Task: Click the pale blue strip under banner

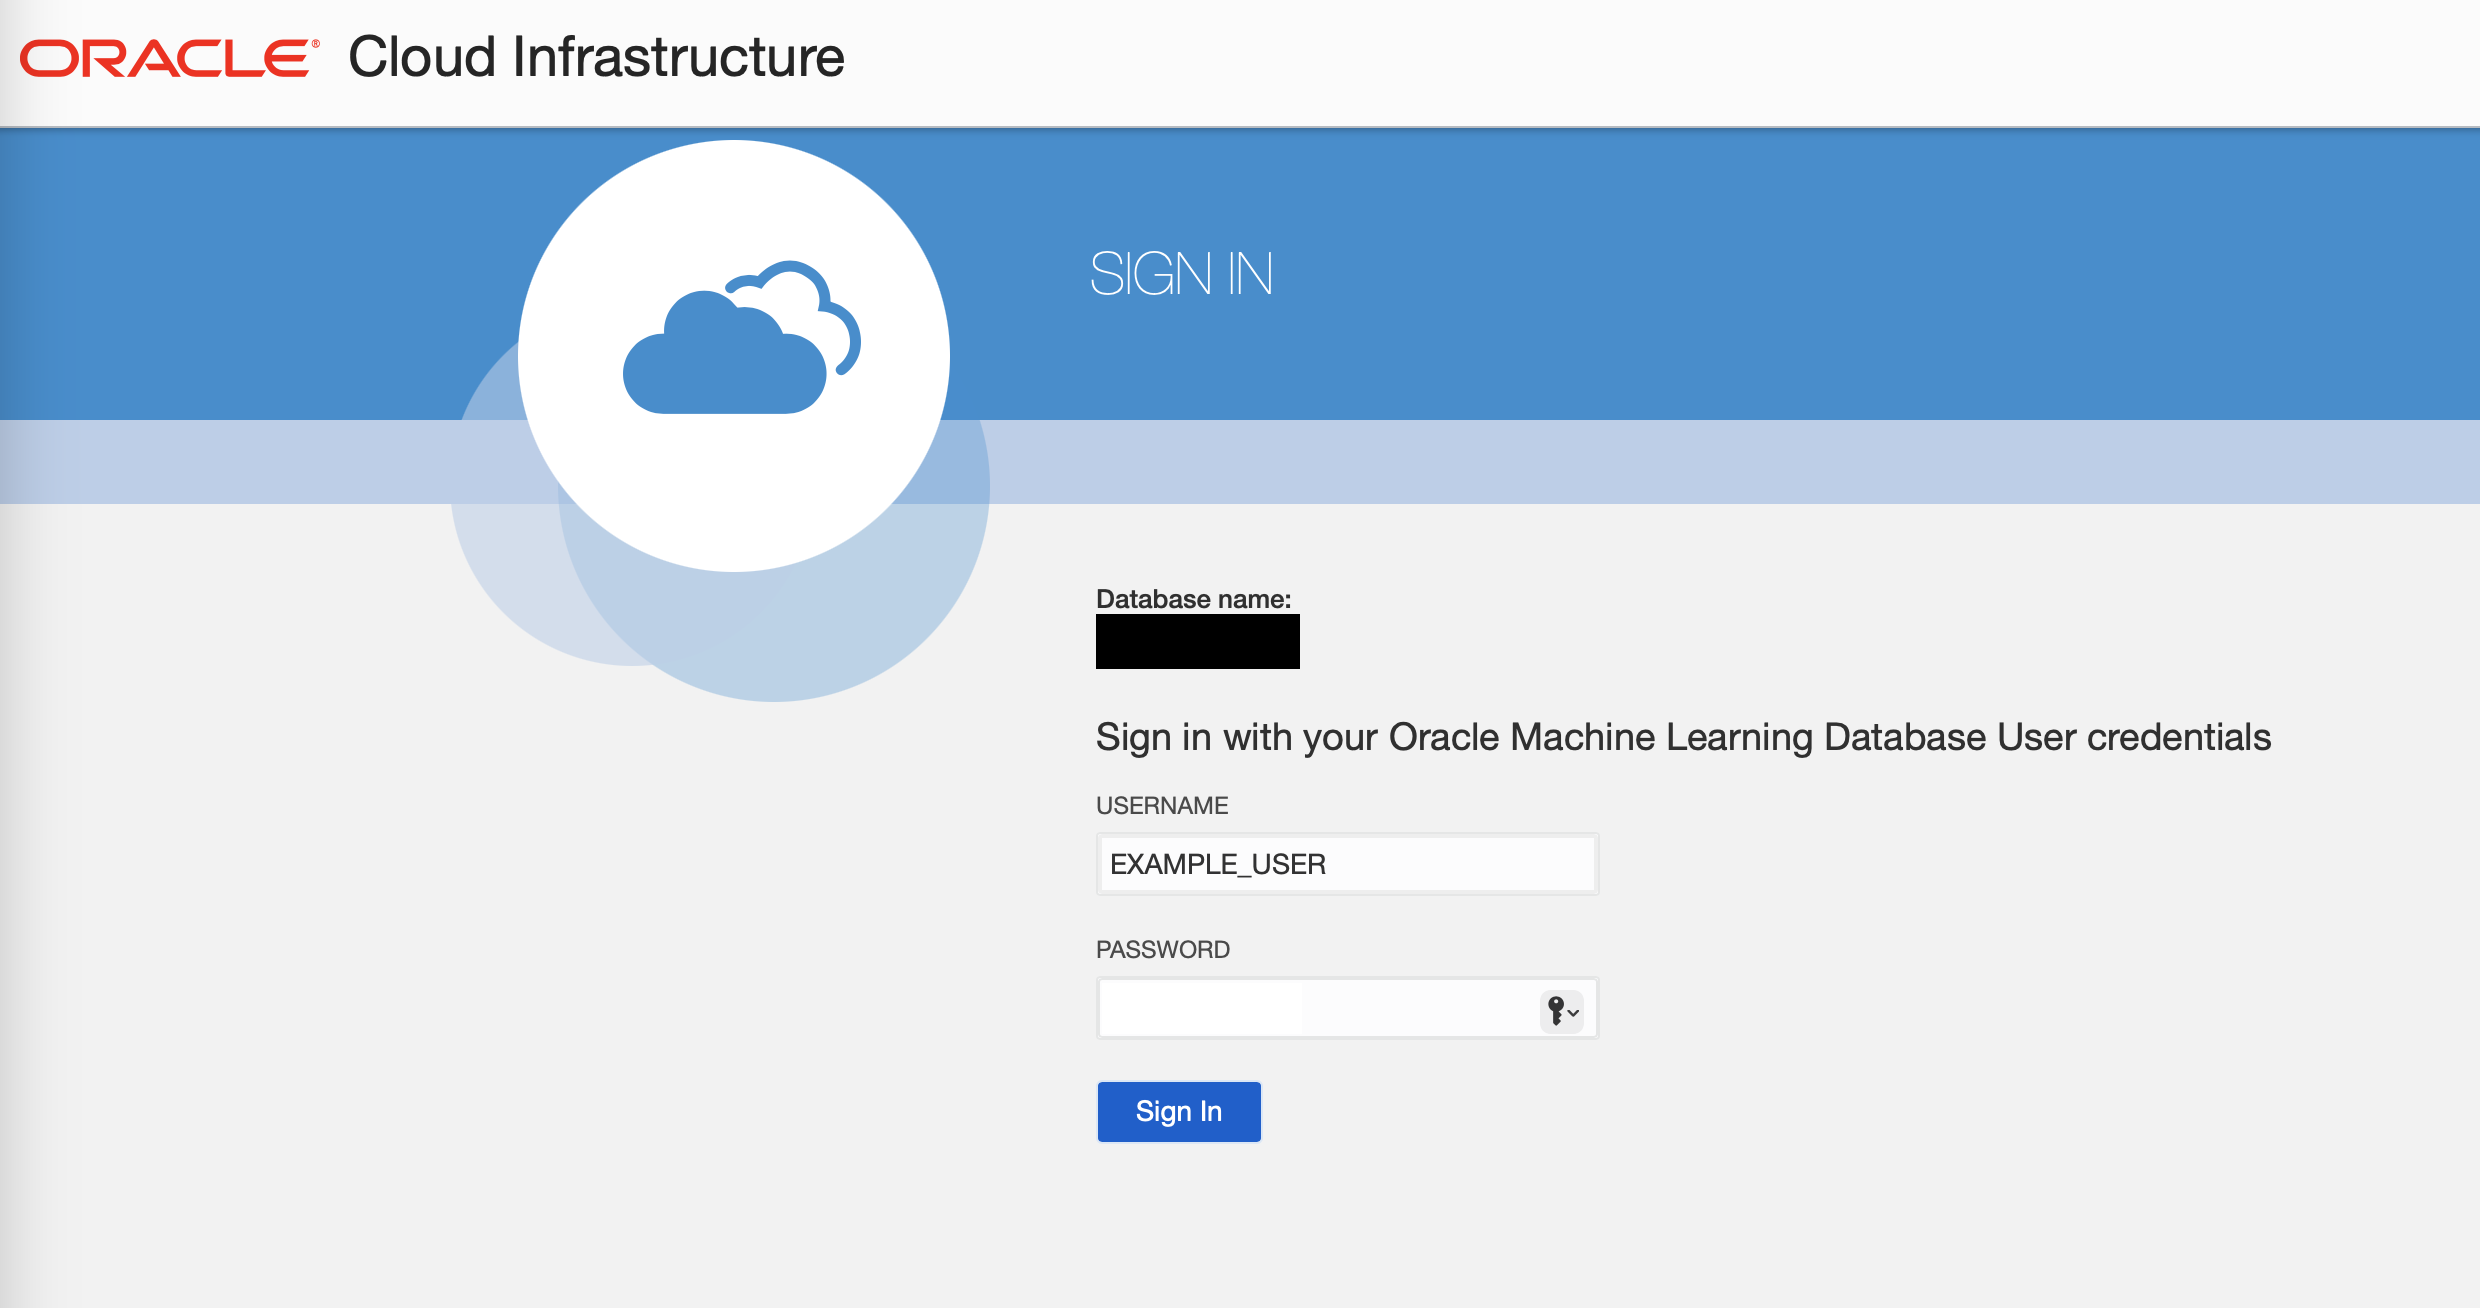Action: pos(1700,461)
